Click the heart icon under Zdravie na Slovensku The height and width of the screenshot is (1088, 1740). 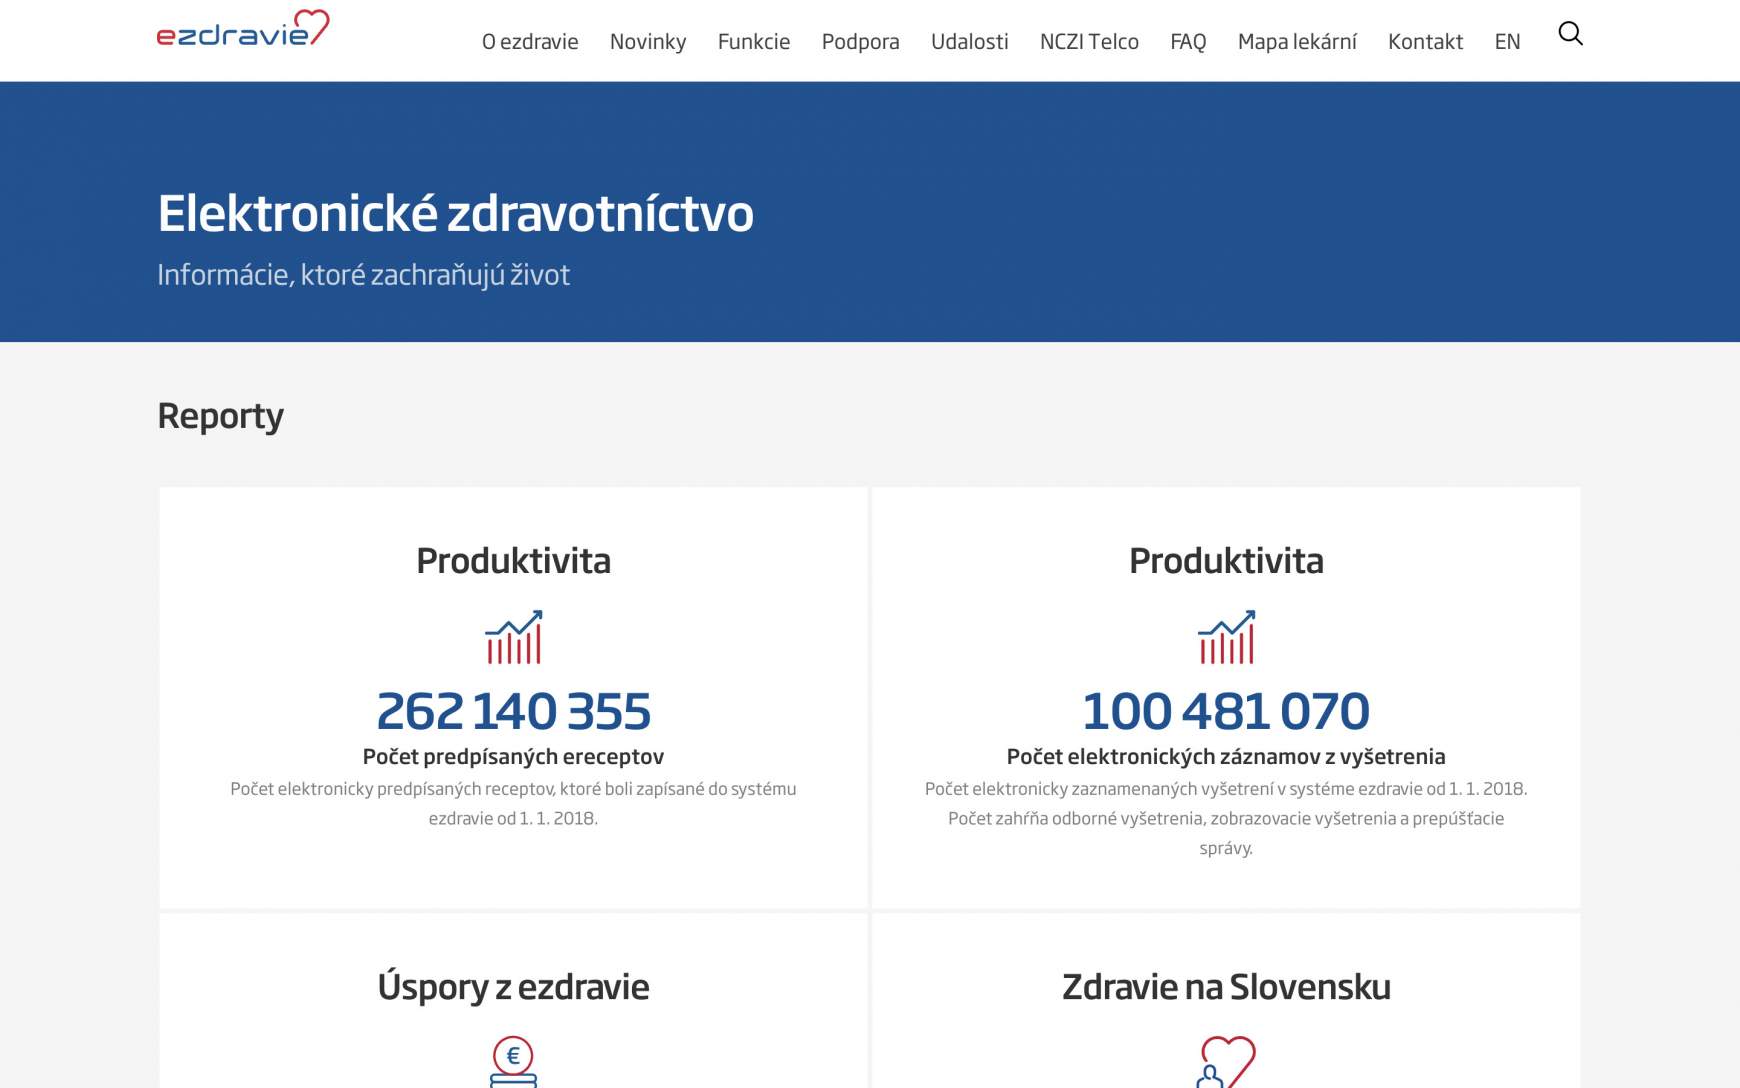click(1226, 1061)
